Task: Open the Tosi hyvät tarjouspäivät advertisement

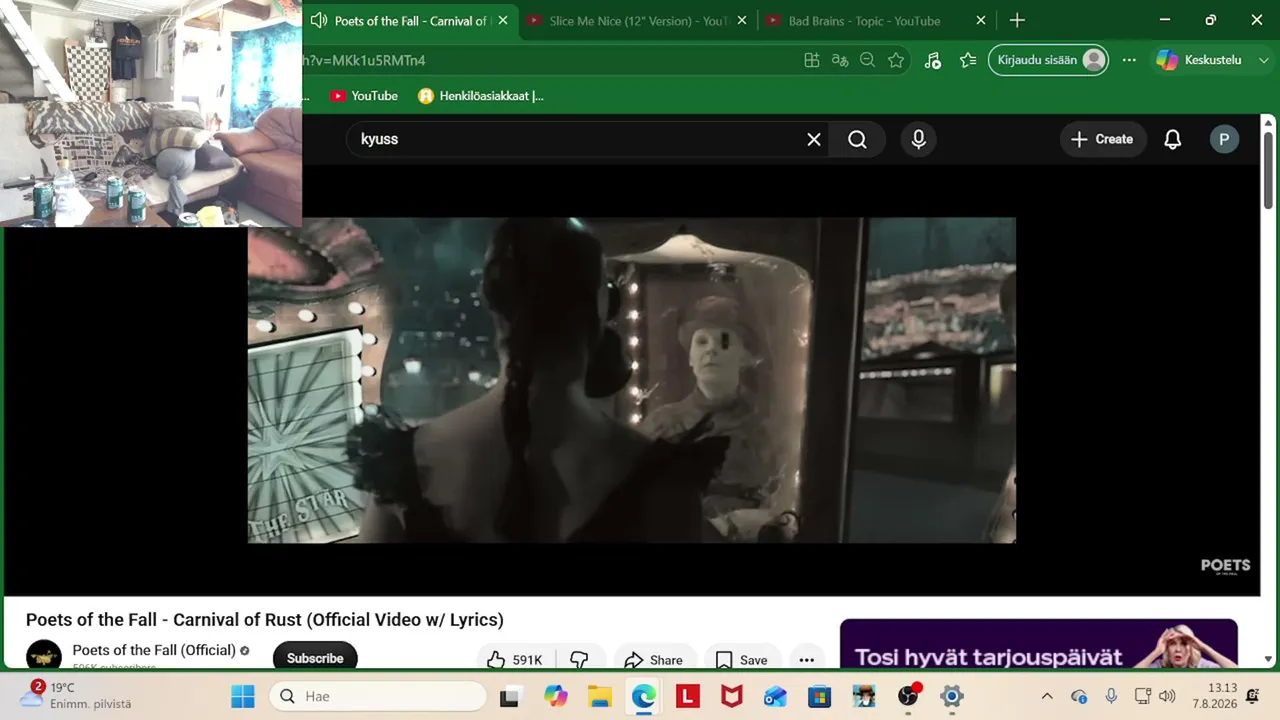Action: coord(1039,644)
